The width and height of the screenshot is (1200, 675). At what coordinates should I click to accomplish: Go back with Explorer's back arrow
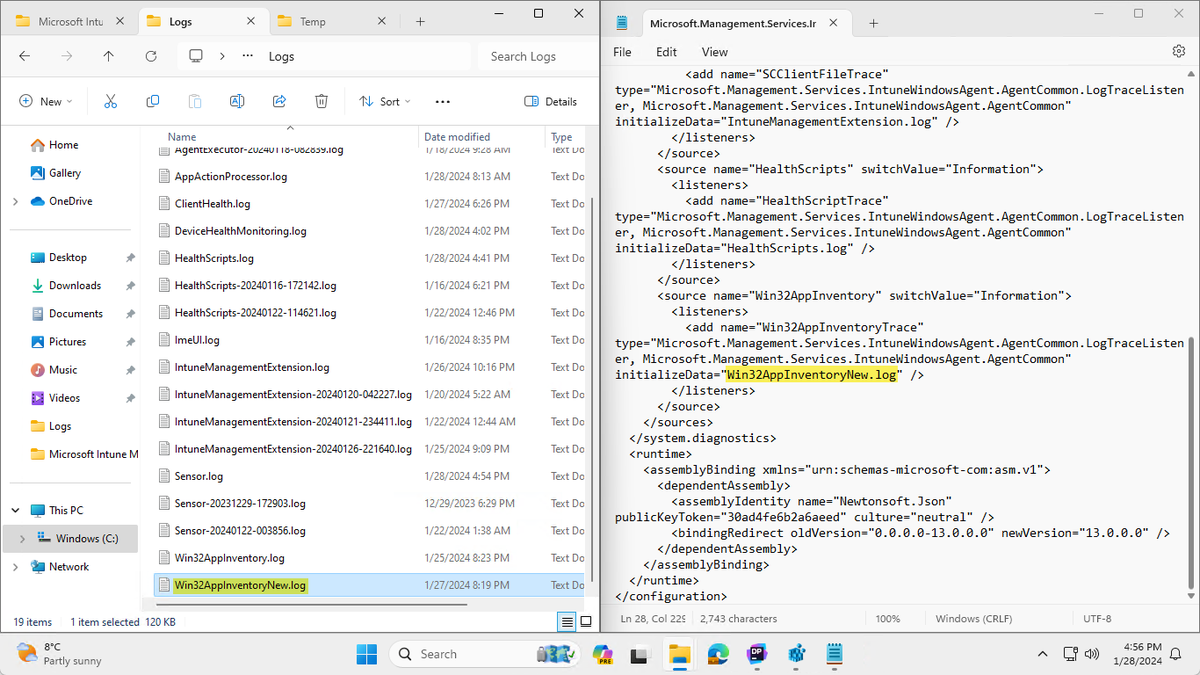pyautogui.click(x=25, y=57)
